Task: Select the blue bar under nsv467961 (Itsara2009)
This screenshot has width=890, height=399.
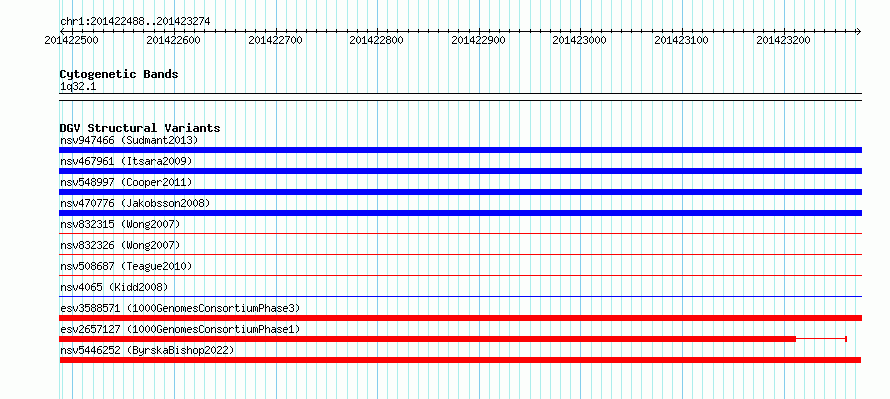Action: pos(460,171)
